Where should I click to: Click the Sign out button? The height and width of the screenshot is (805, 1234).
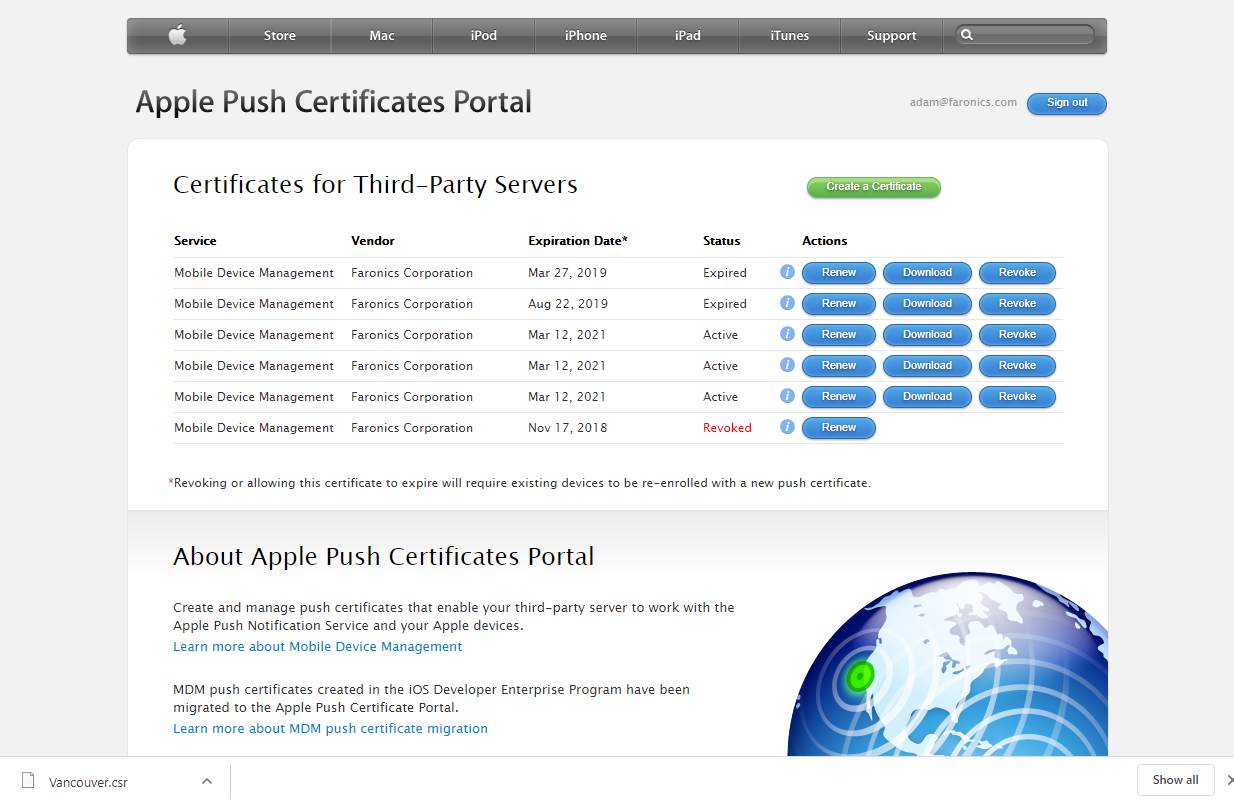(x=1067, y=103)
